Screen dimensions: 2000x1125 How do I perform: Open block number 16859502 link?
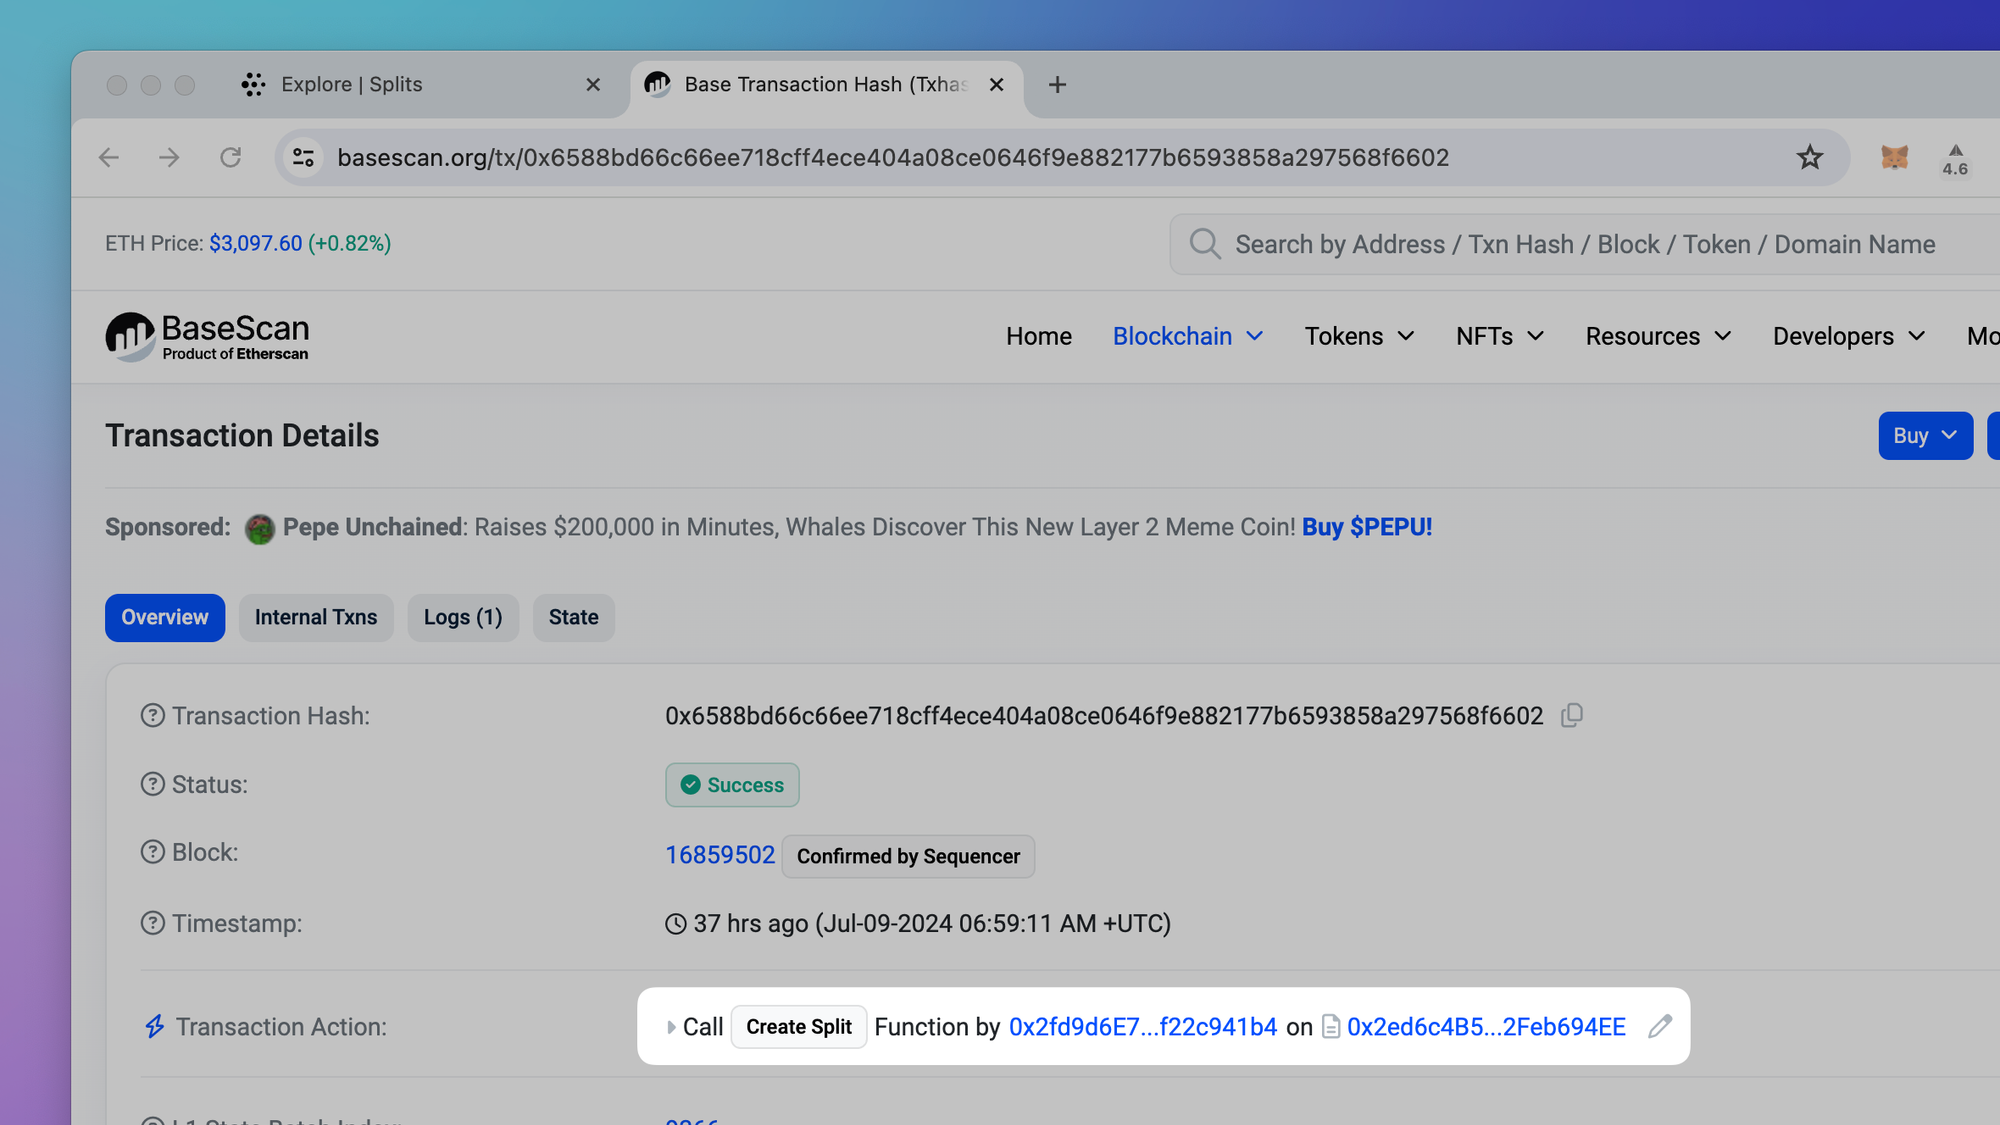pos(720,855)
